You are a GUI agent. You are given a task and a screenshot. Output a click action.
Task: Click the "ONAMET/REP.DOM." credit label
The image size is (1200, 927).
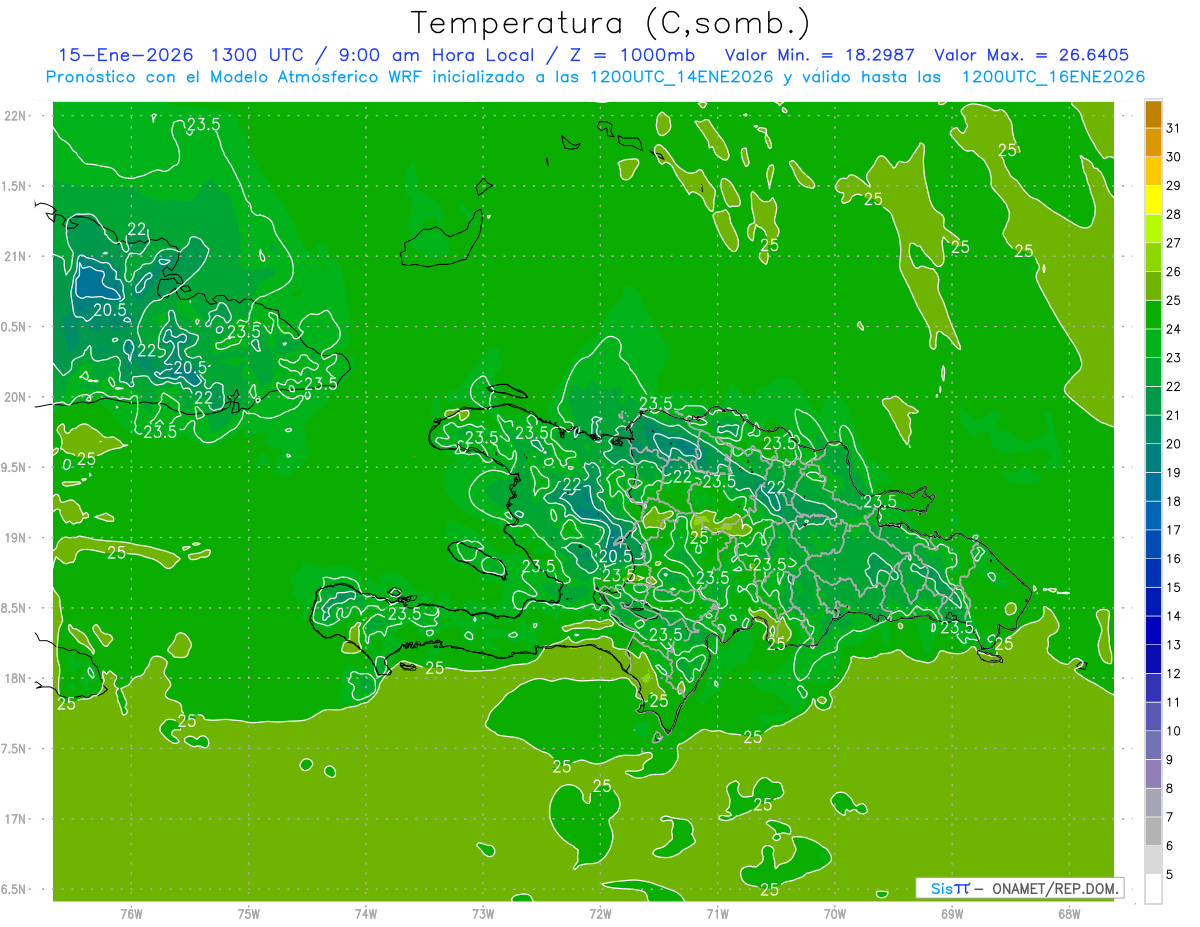[x=1053, y=888]
